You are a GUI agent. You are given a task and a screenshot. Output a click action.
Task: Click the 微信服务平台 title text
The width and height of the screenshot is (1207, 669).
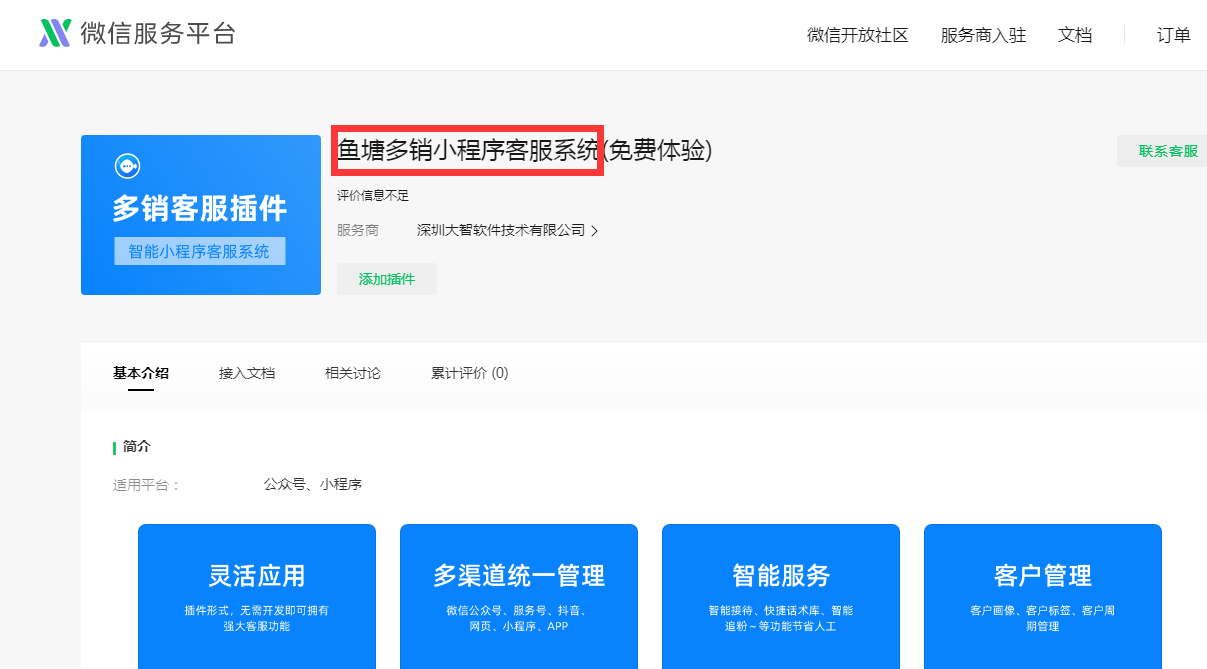coord(158,34)
